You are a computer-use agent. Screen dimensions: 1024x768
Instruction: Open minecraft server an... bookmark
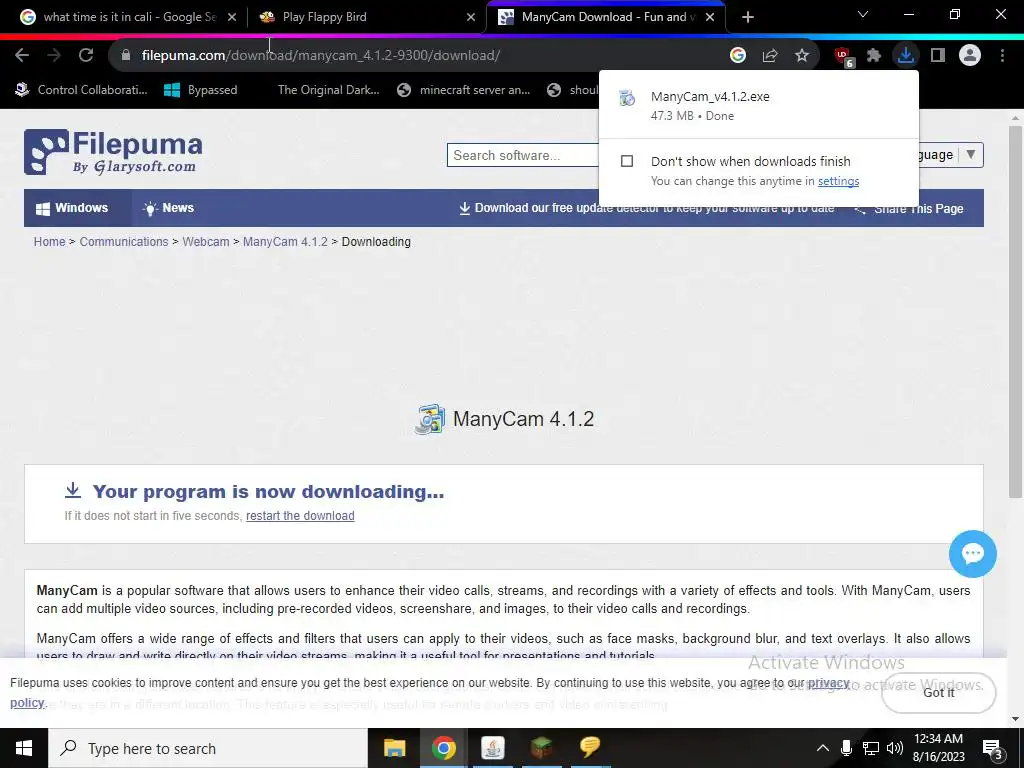pos(464,90)
